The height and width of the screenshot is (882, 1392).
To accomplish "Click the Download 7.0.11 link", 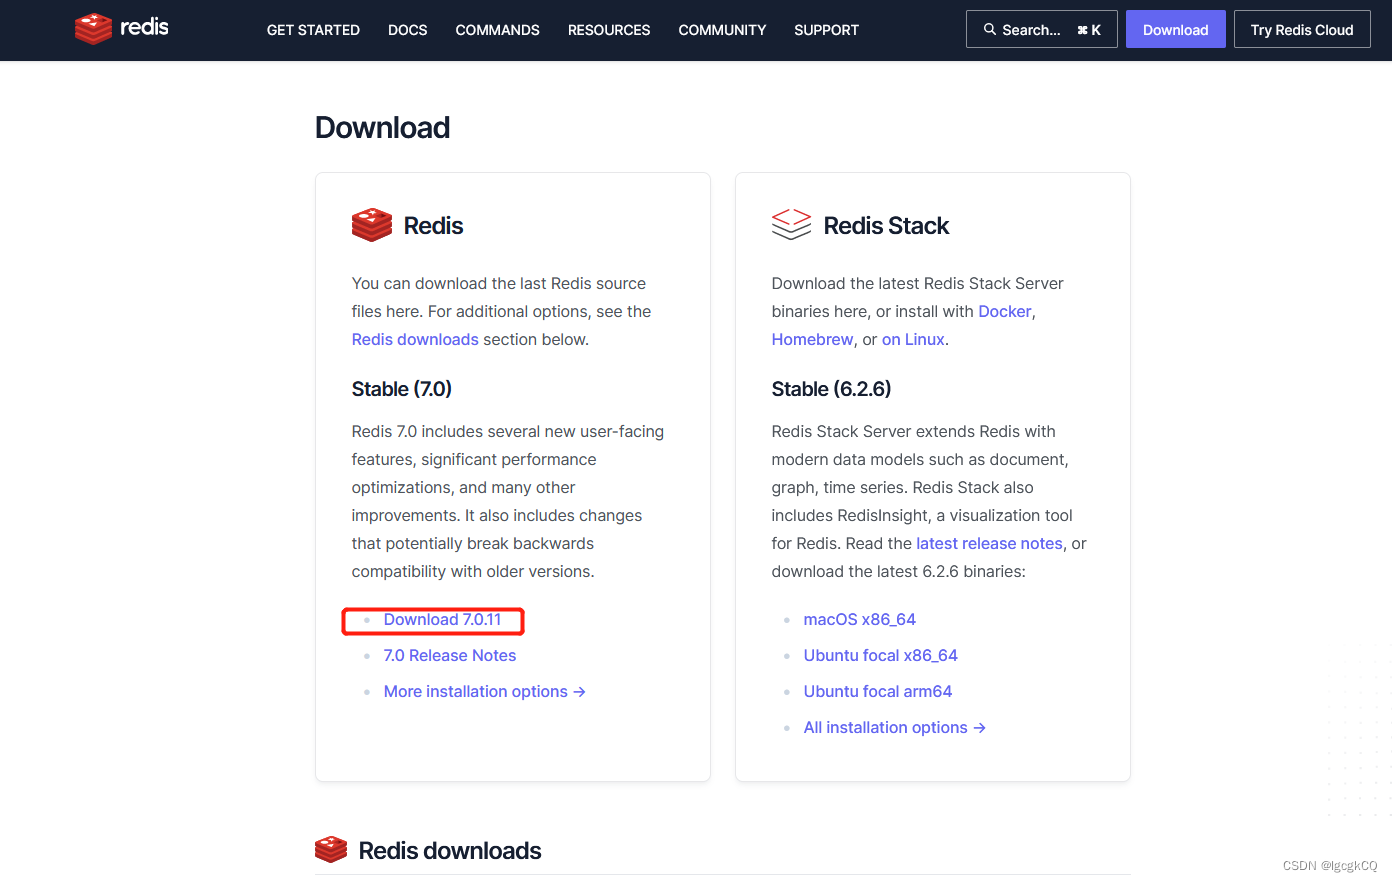I will pos(442,620).
